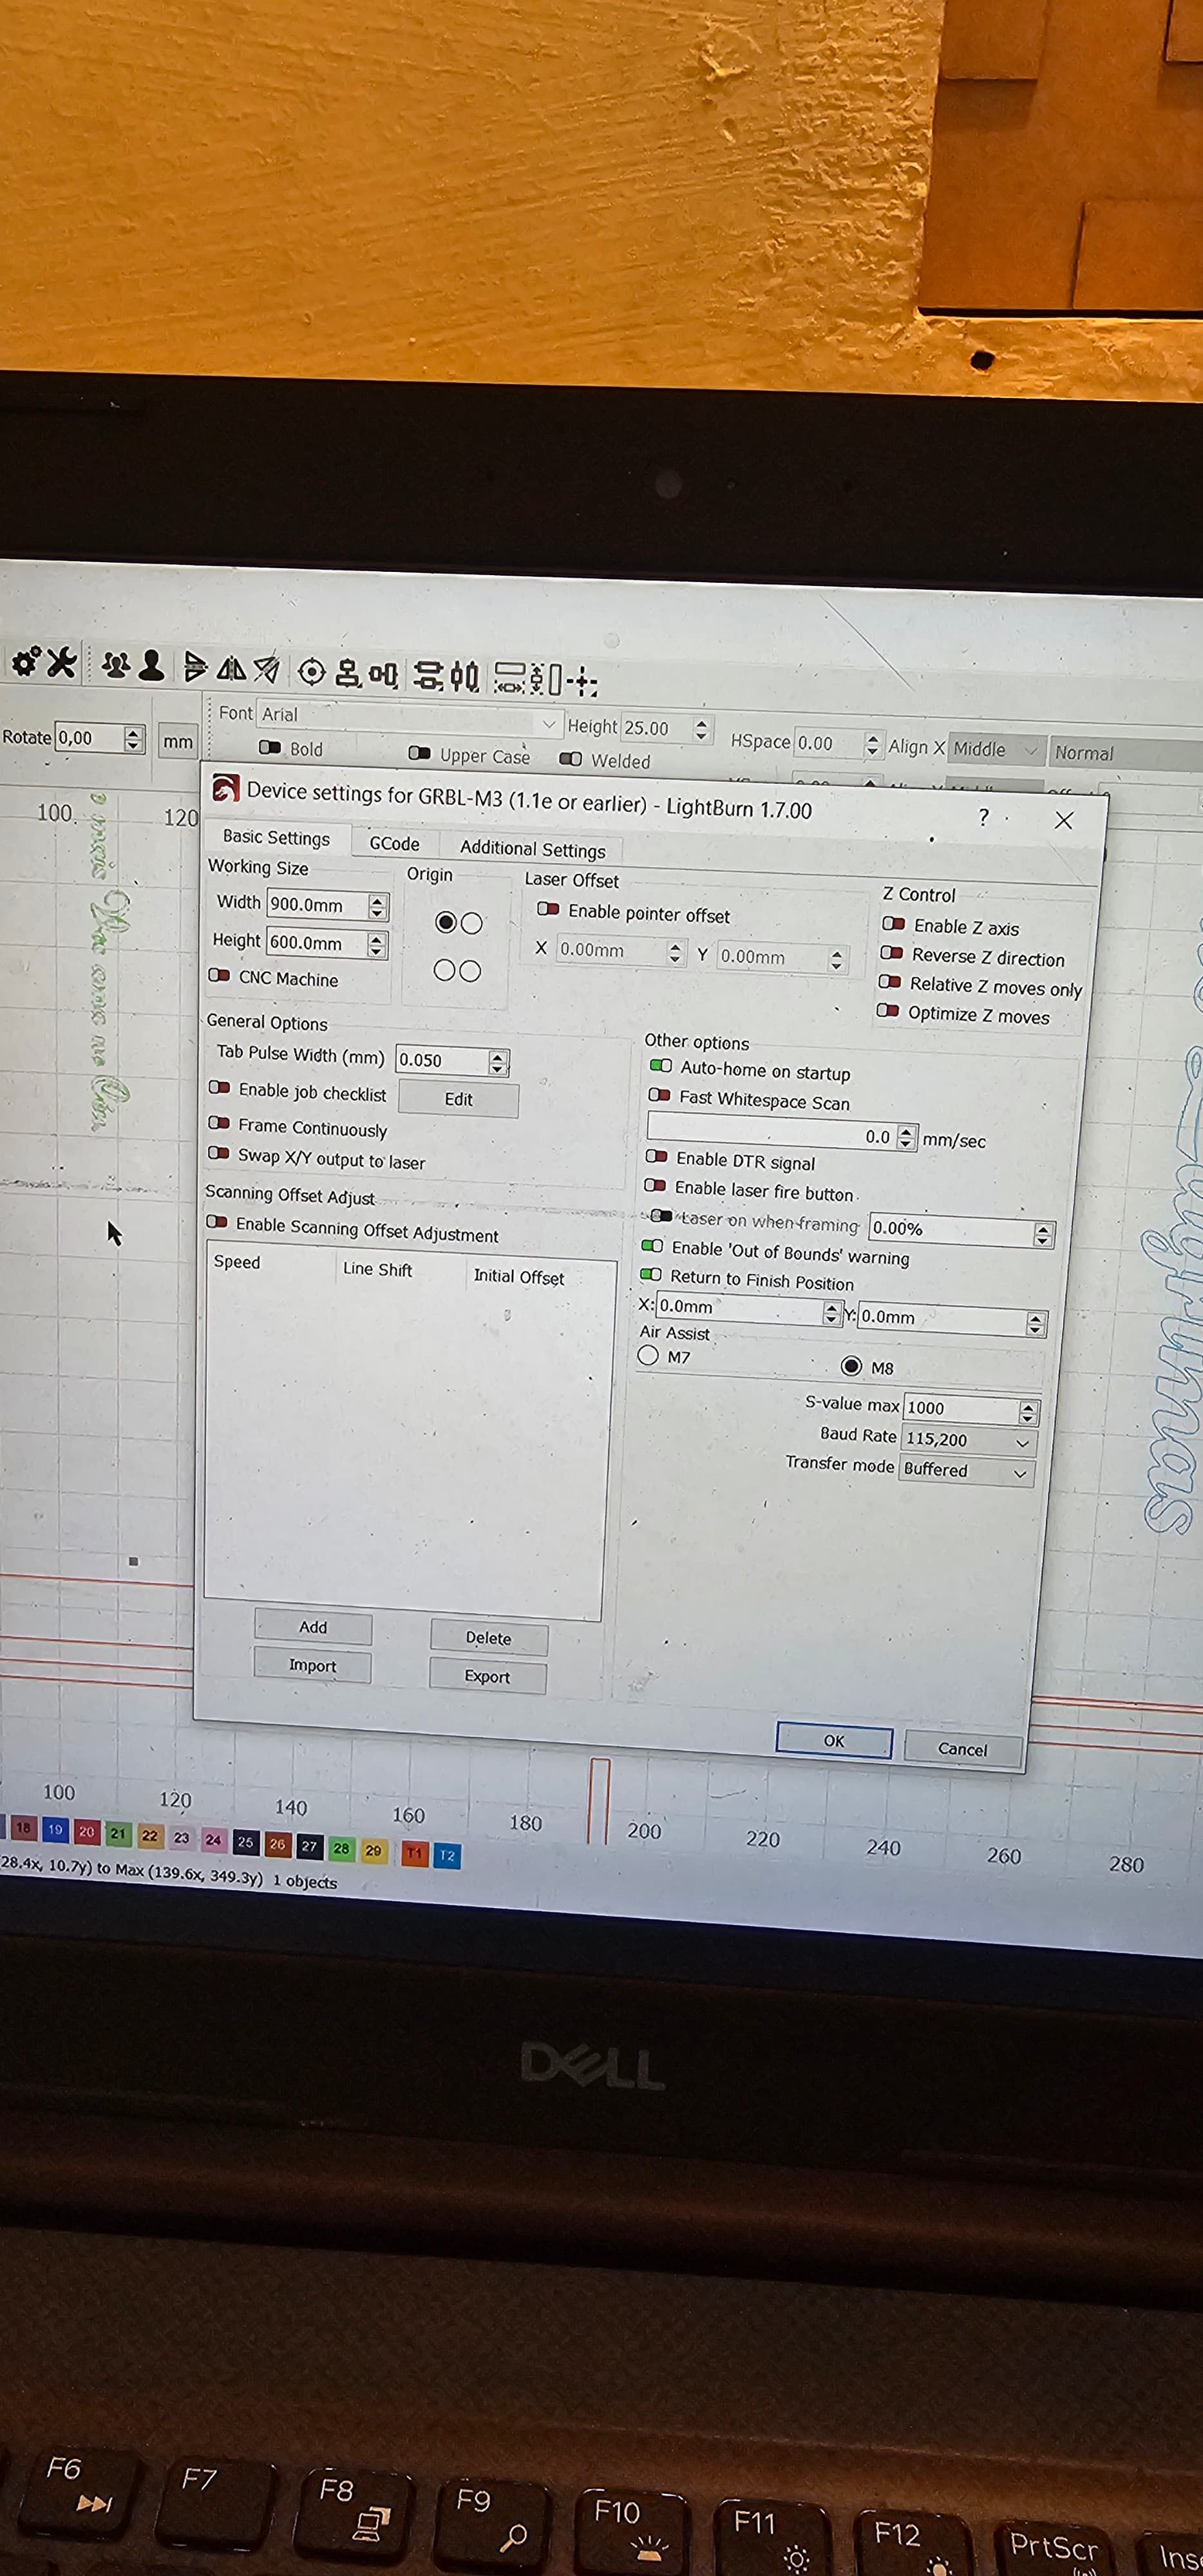The height and width of the screenshot is (2576, 1203).
Task: Click the Delete scanning offset button
Action: tap(488, 1638)
